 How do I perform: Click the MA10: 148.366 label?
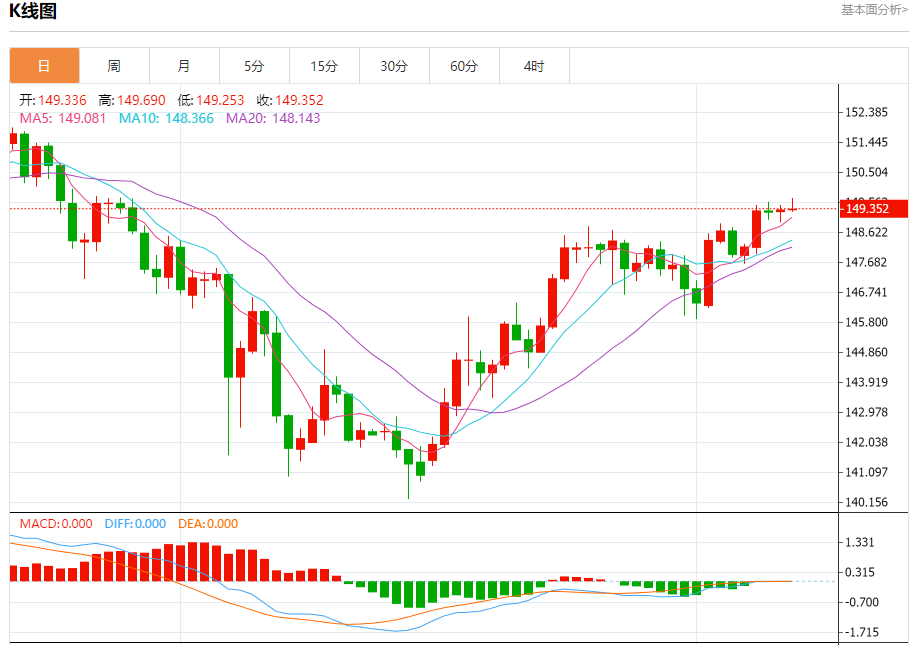(x=167, y=118)
